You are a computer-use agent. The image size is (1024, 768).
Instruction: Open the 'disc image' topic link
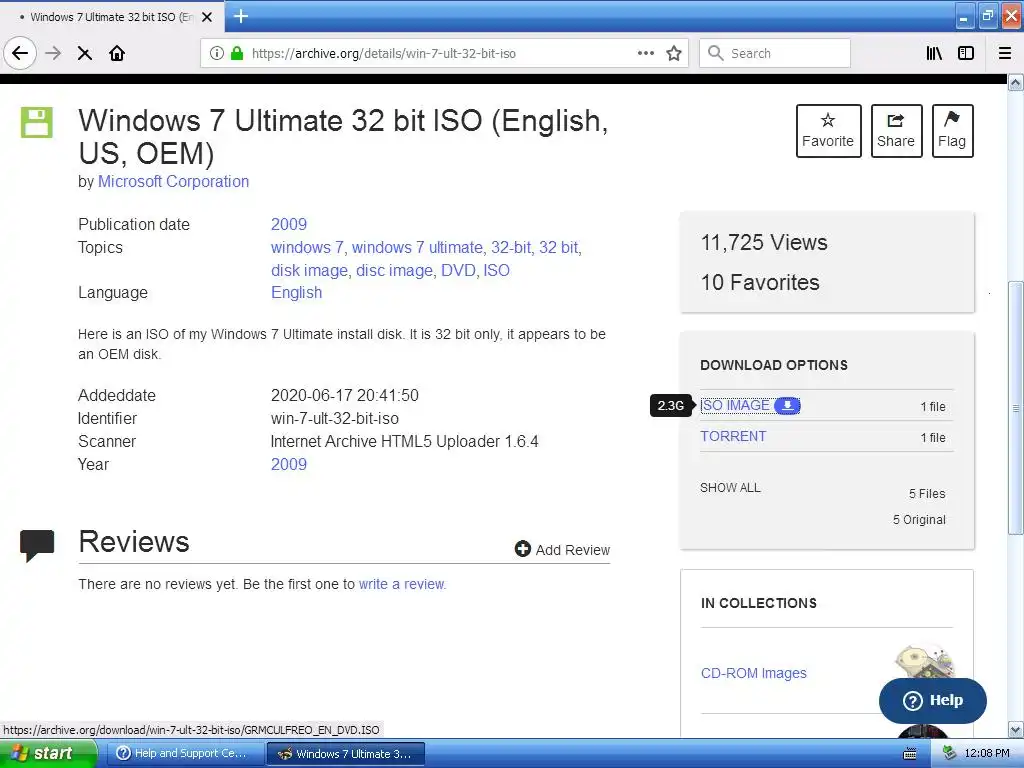(x=394, y=270)
